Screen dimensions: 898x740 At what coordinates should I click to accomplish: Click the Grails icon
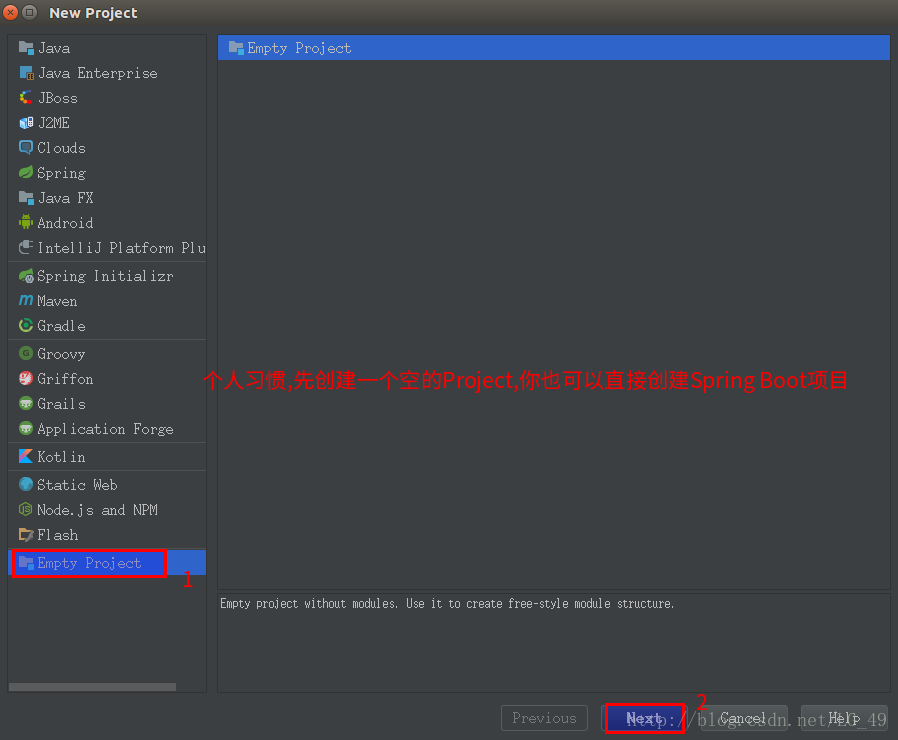pyautogui.click(x=26, y=403)
